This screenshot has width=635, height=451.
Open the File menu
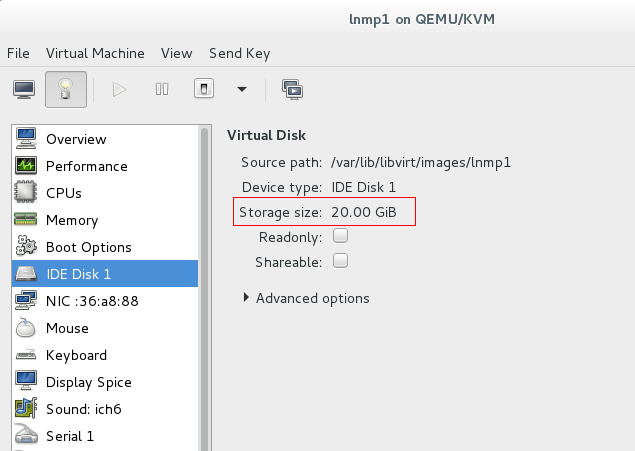coord(18,53)
